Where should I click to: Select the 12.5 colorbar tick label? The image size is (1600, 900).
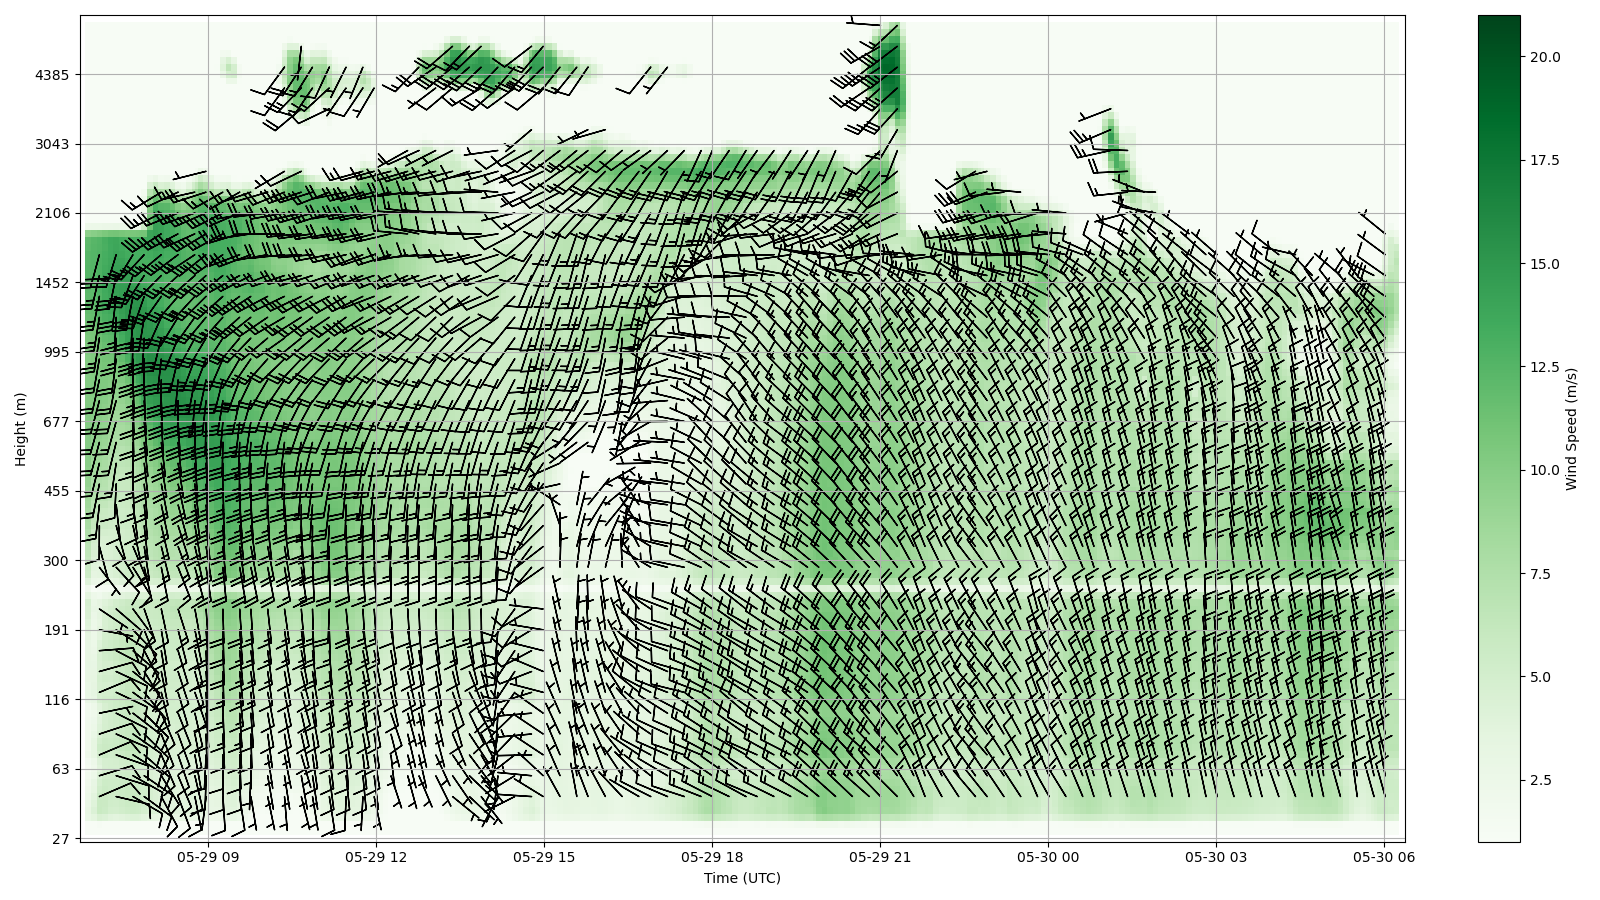point(1544,367)
